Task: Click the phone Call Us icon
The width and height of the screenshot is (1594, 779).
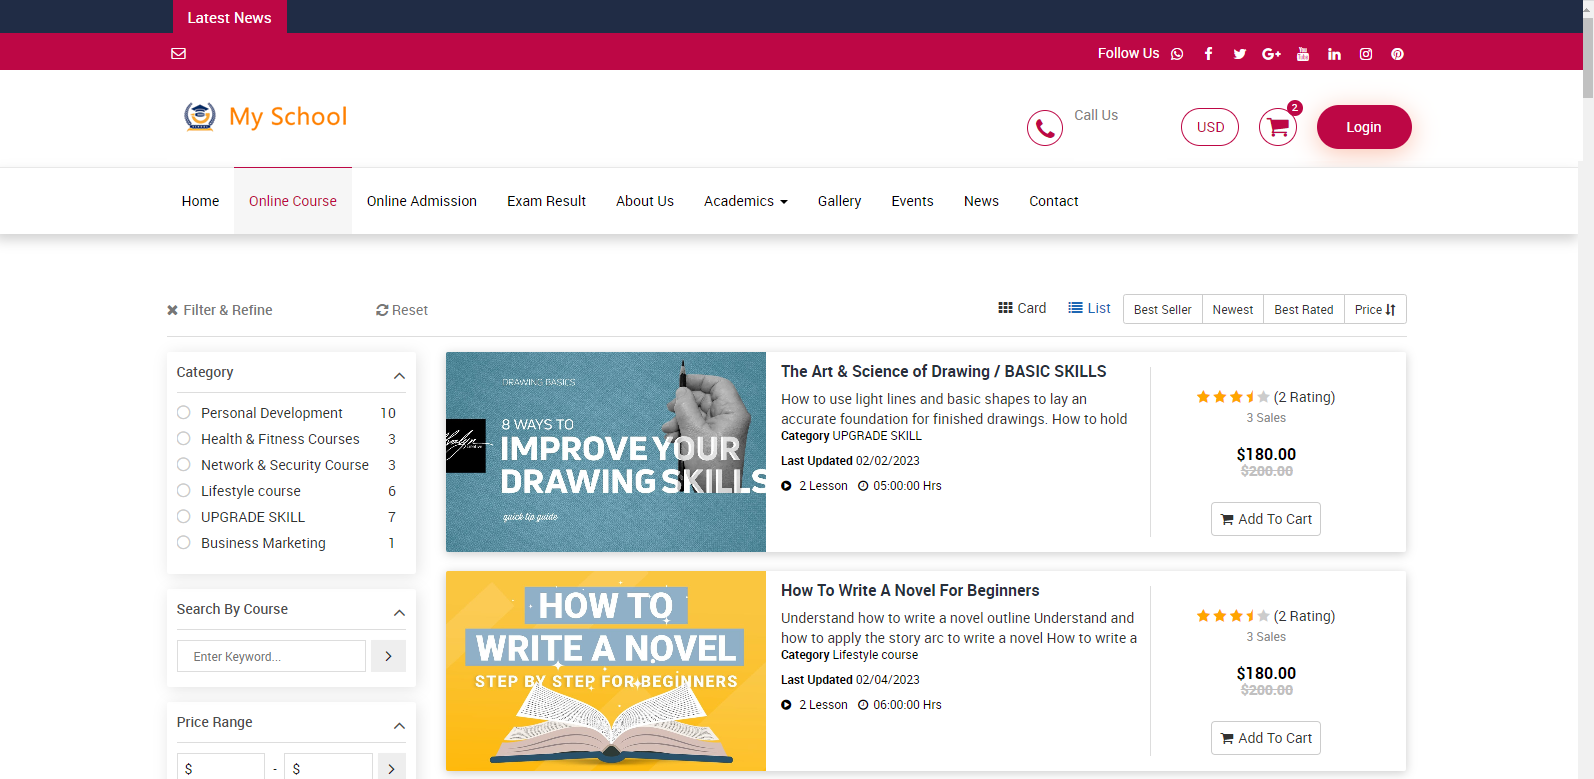Action: tap(1044, 128)
